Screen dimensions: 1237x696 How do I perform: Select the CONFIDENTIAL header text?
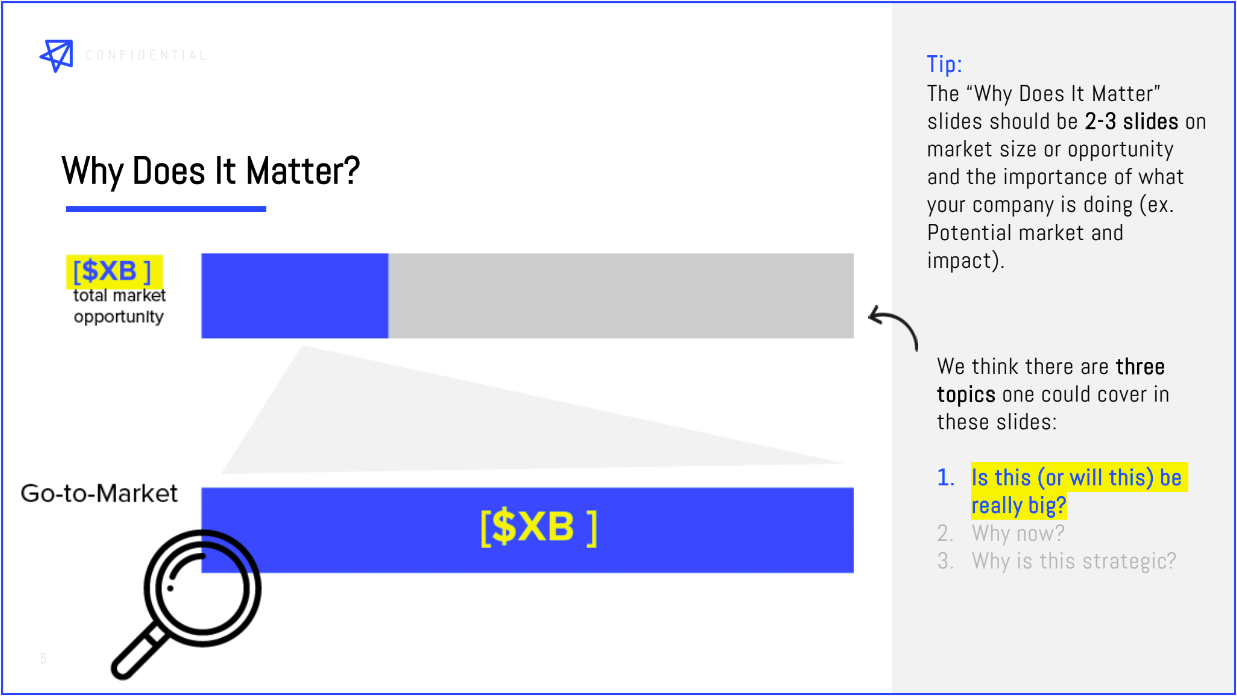point(146,55)
